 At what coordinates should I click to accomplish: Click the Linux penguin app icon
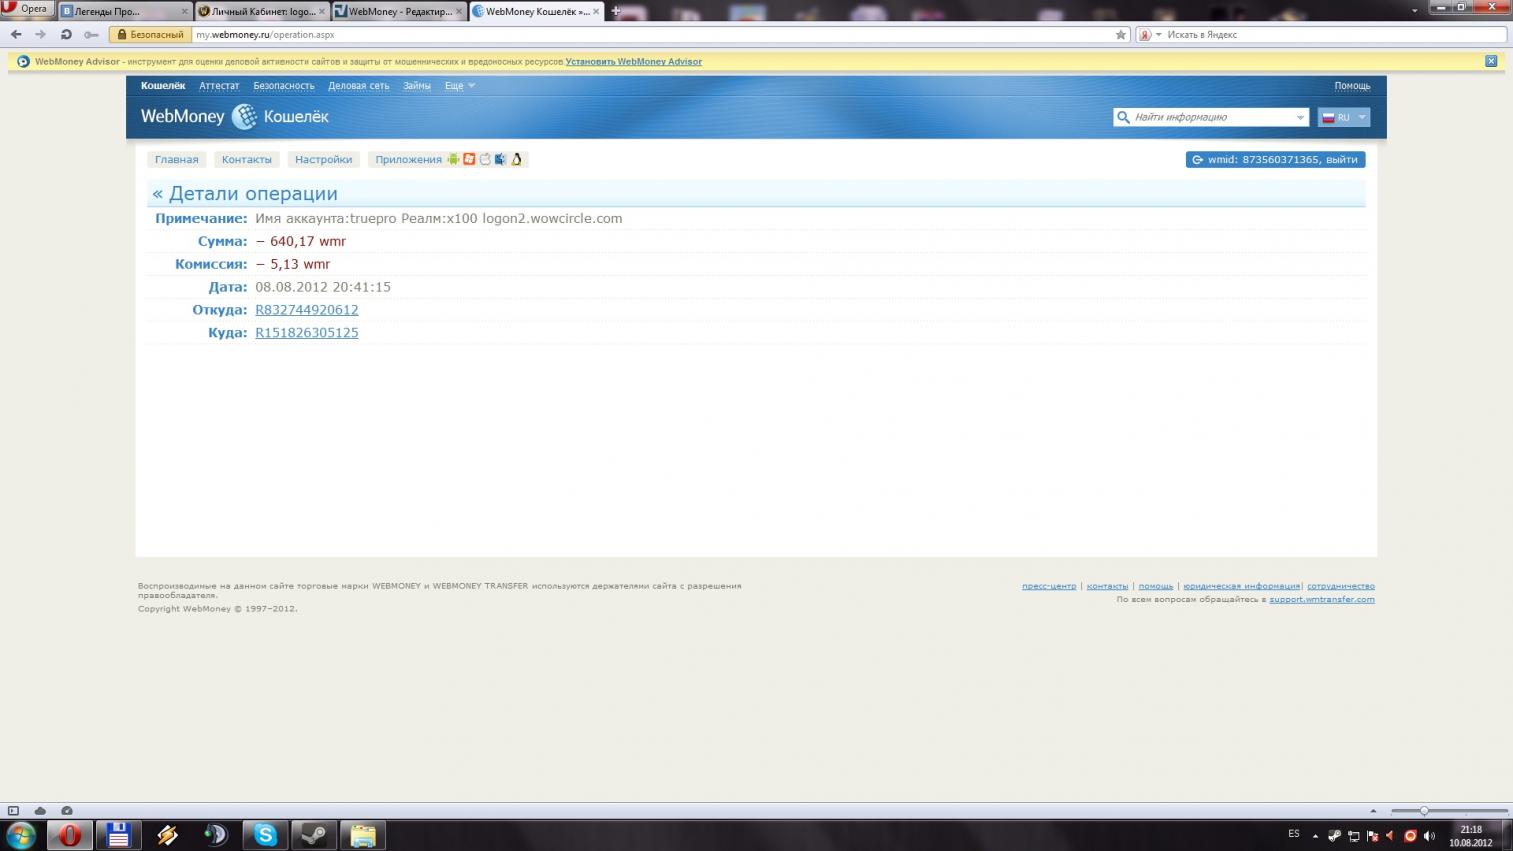[x=517, y=159]
